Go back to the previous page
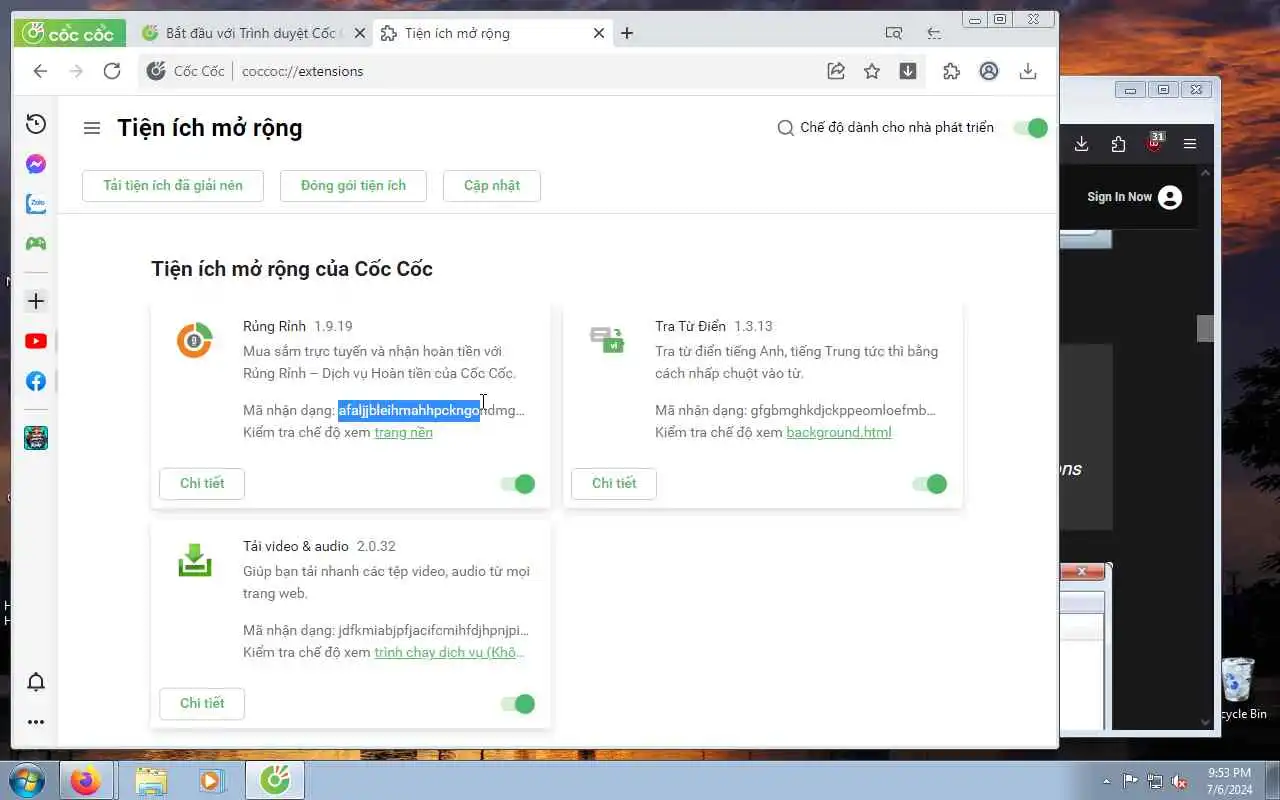This screenshot has height=800, width=1280. 40,71
